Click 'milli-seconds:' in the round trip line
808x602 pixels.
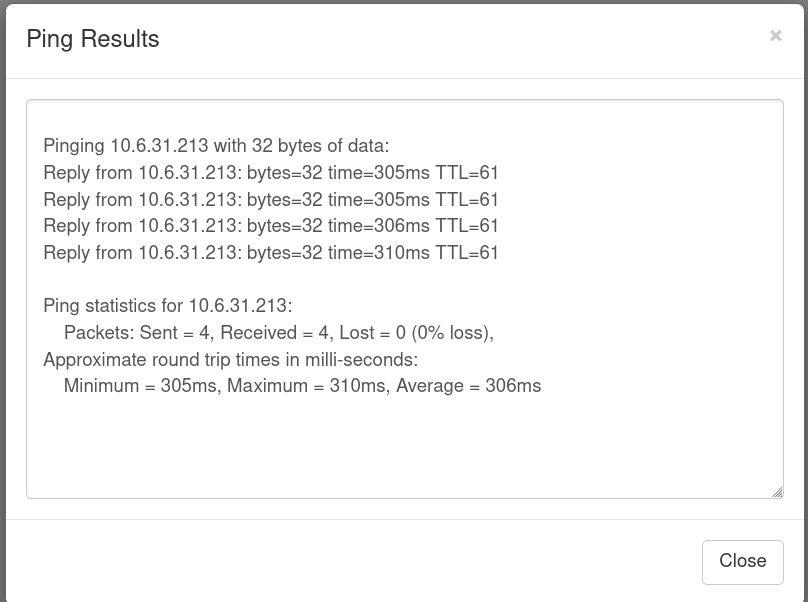(361, 359)
